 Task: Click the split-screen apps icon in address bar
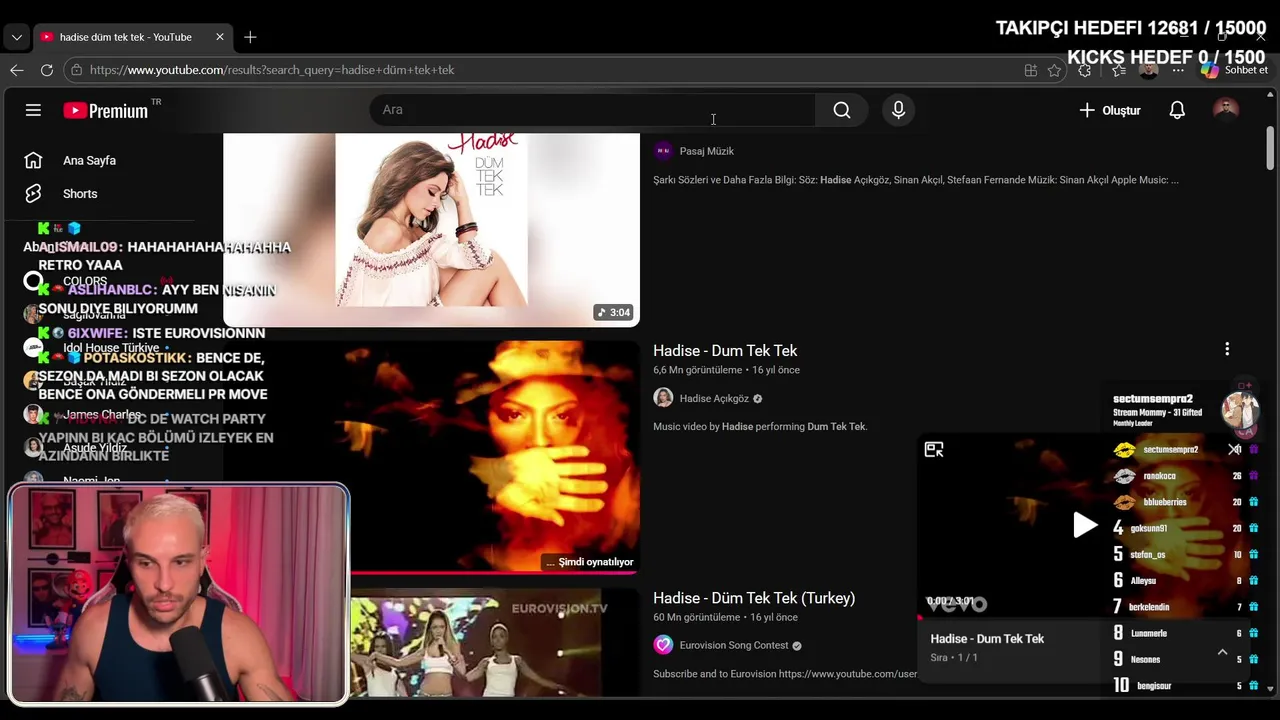pos(1030,70)
